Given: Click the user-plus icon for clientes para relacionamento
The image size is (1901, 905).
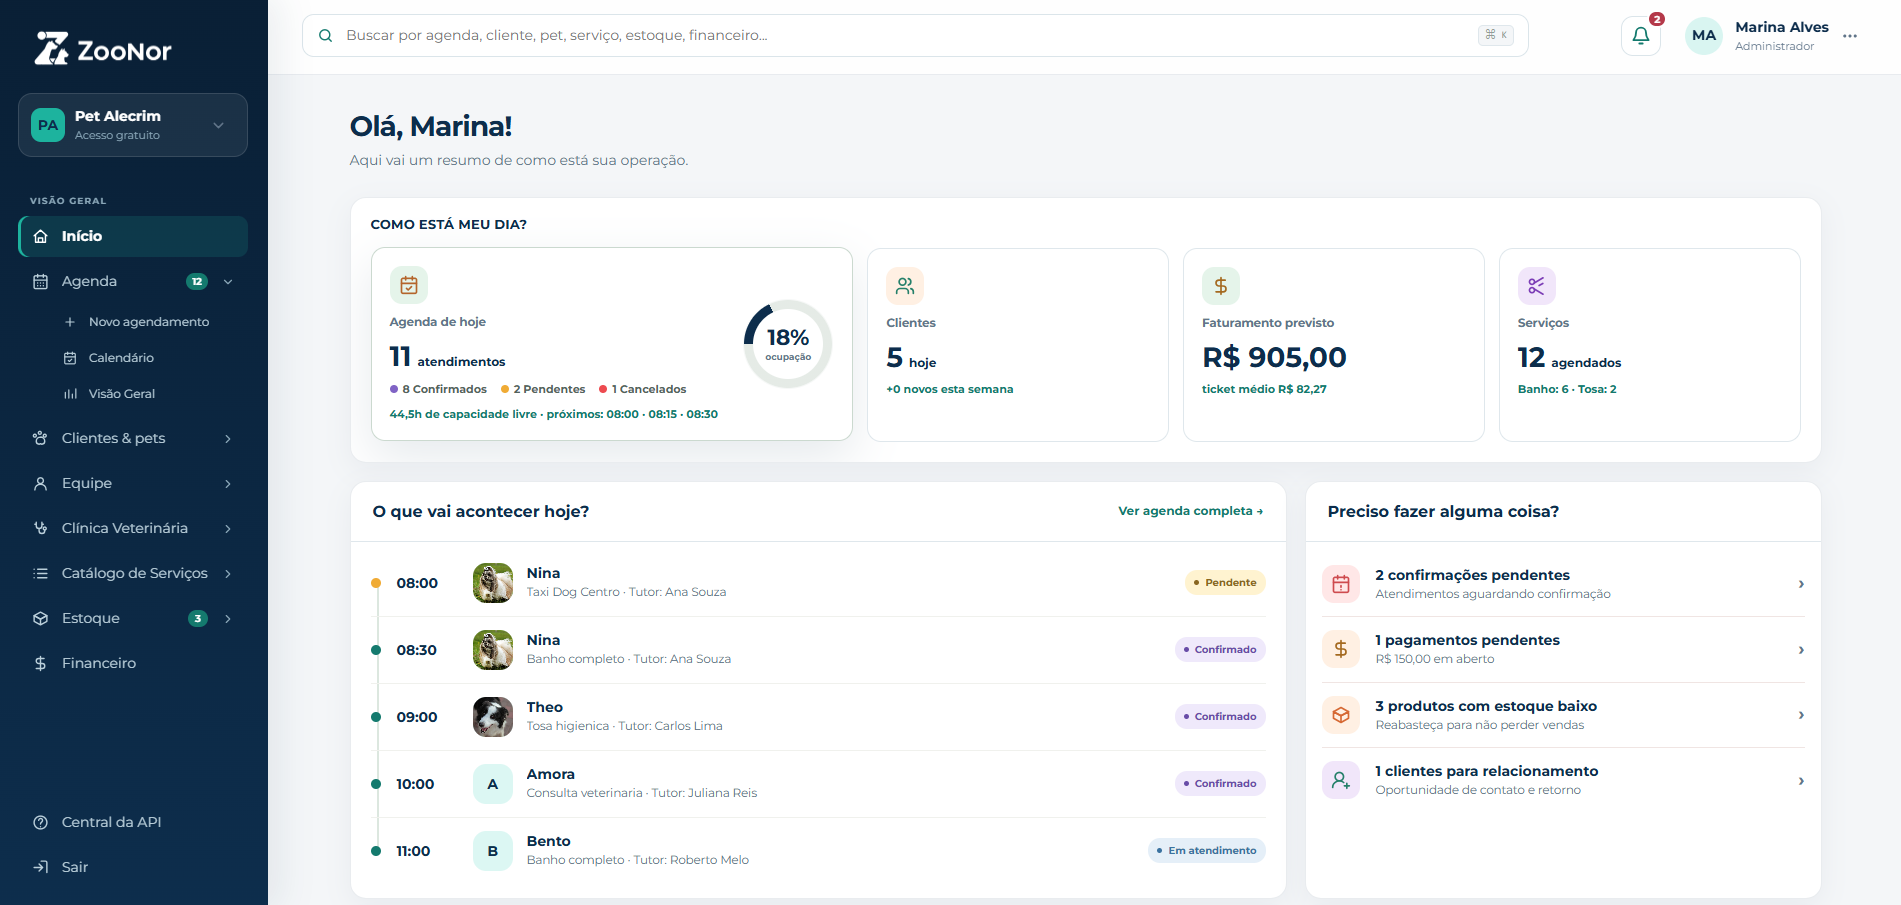Looking at the screenshot, I should [1341, 780].
